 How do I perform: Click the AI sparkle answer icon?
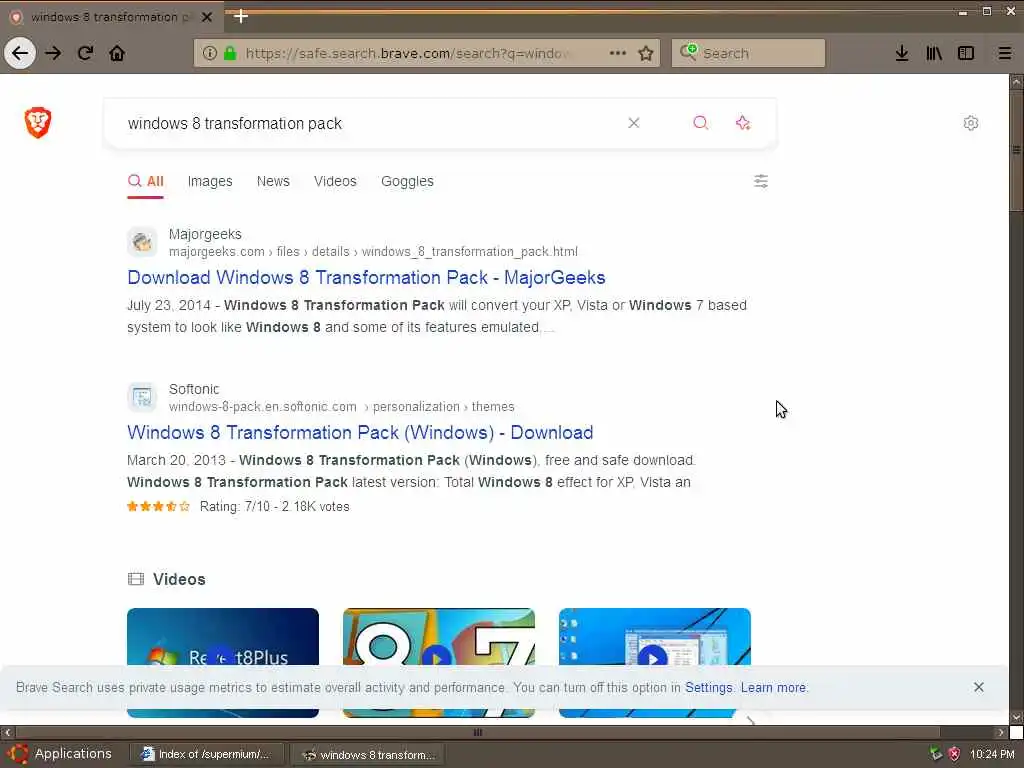pyautogui.click(x=743, y=123)
